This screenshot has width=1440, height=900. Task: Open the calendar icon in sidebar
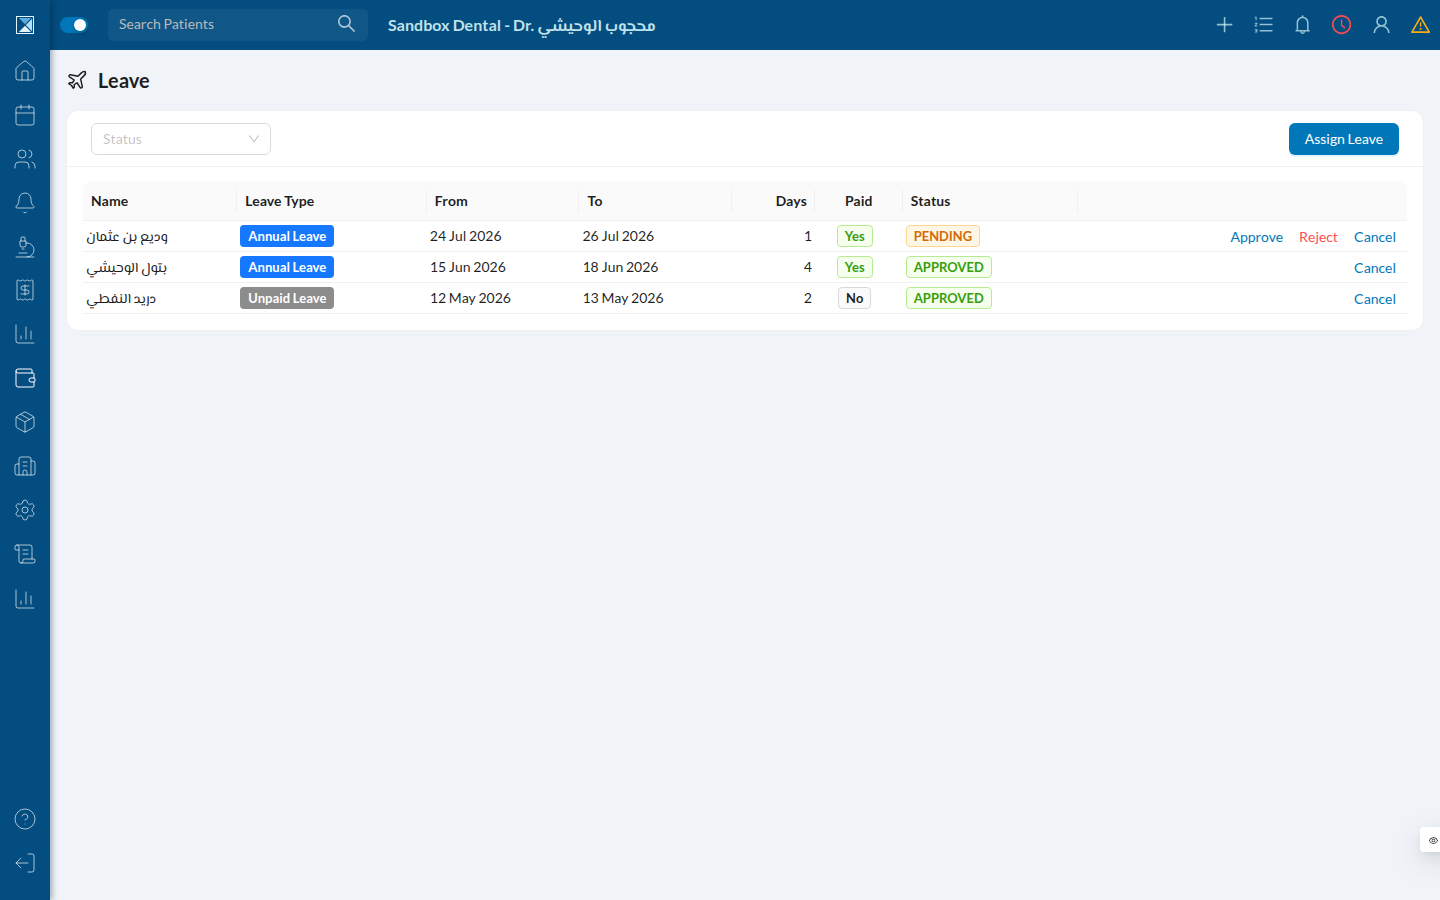pyautogui.click(x=25, y=115)
